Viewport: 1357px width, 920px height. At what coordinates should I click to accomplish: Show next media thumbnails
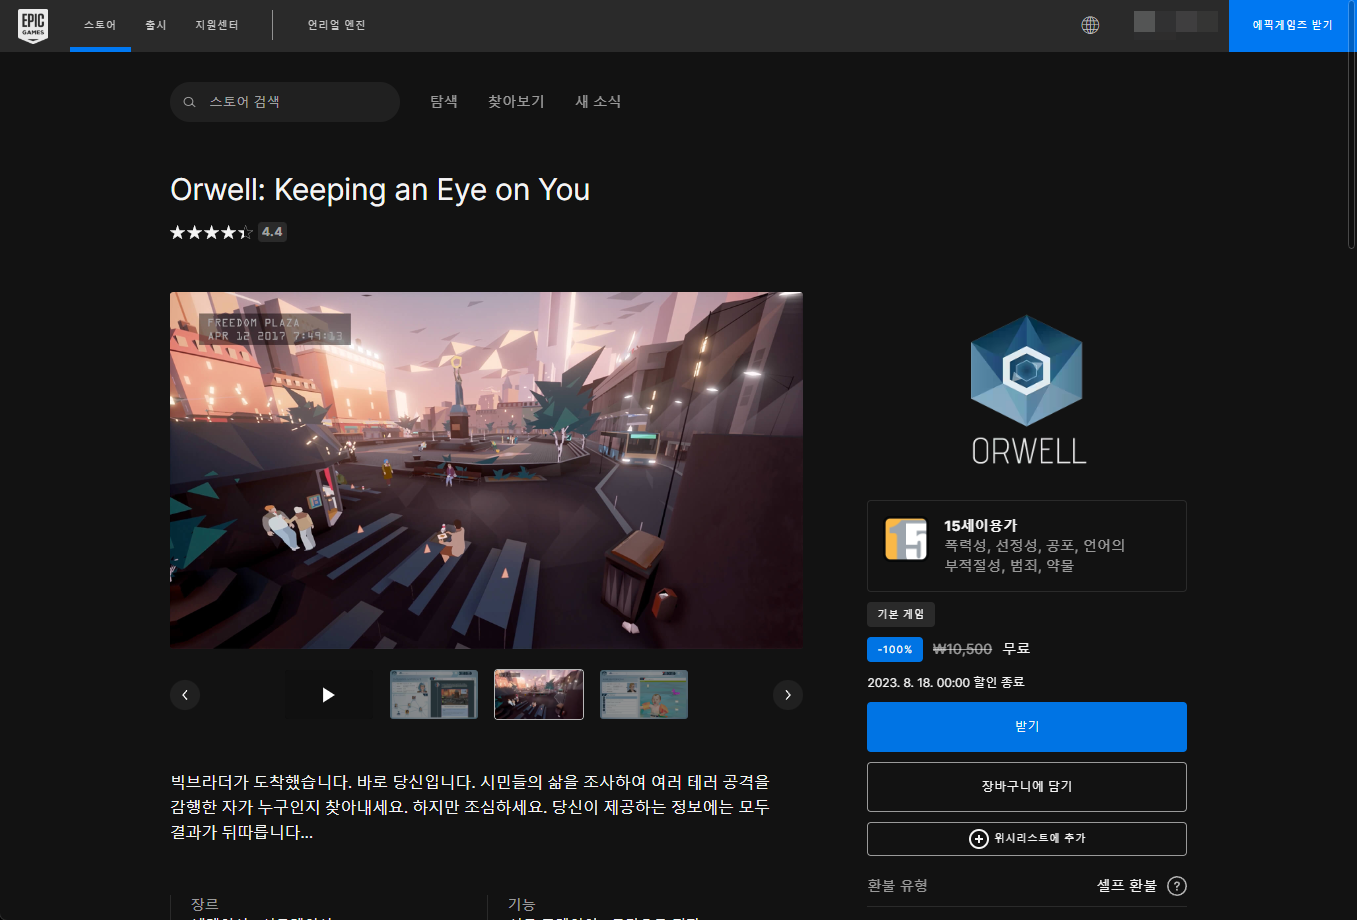click(788, 695)
